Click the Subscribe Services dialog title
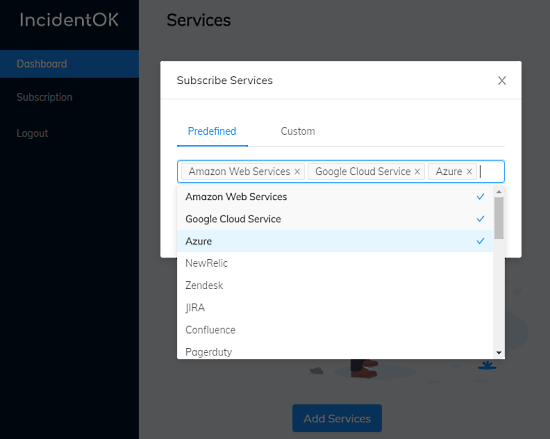The width and height of the screenshot is (550, 439). click(225, 80)
